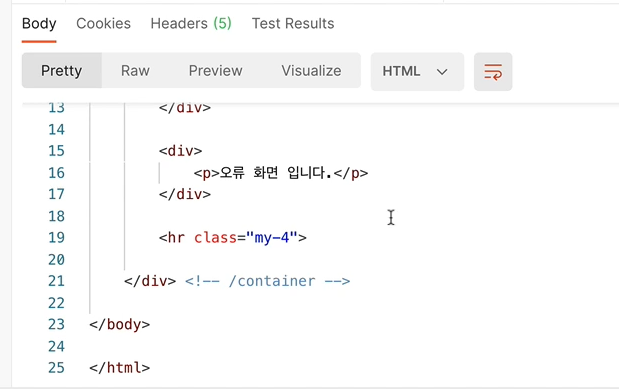Screen dimensions: 619x390
Task: Click line number 21 in gutter
Action: pos(56,281)
